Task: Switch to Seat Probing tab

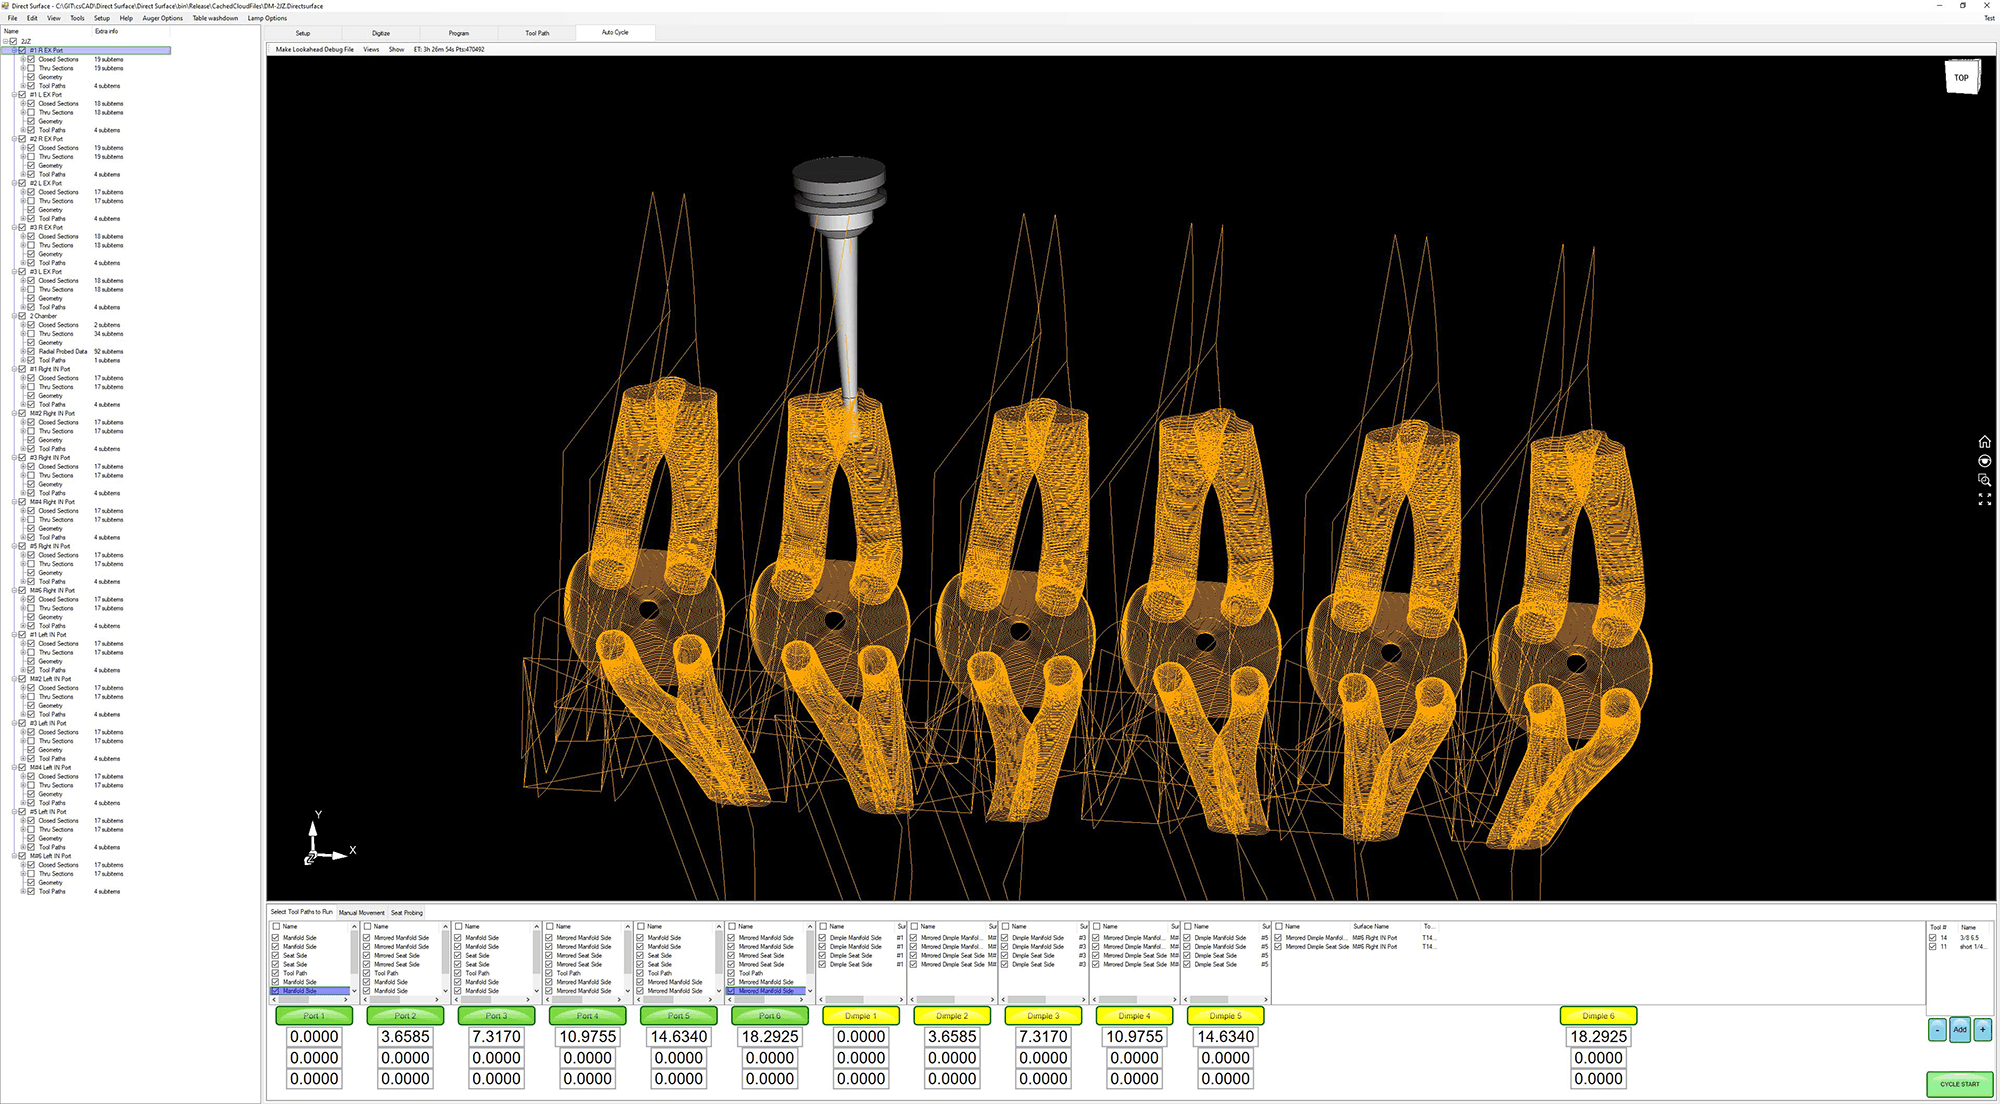Action: pyautogui.click(x=406, y=912)
